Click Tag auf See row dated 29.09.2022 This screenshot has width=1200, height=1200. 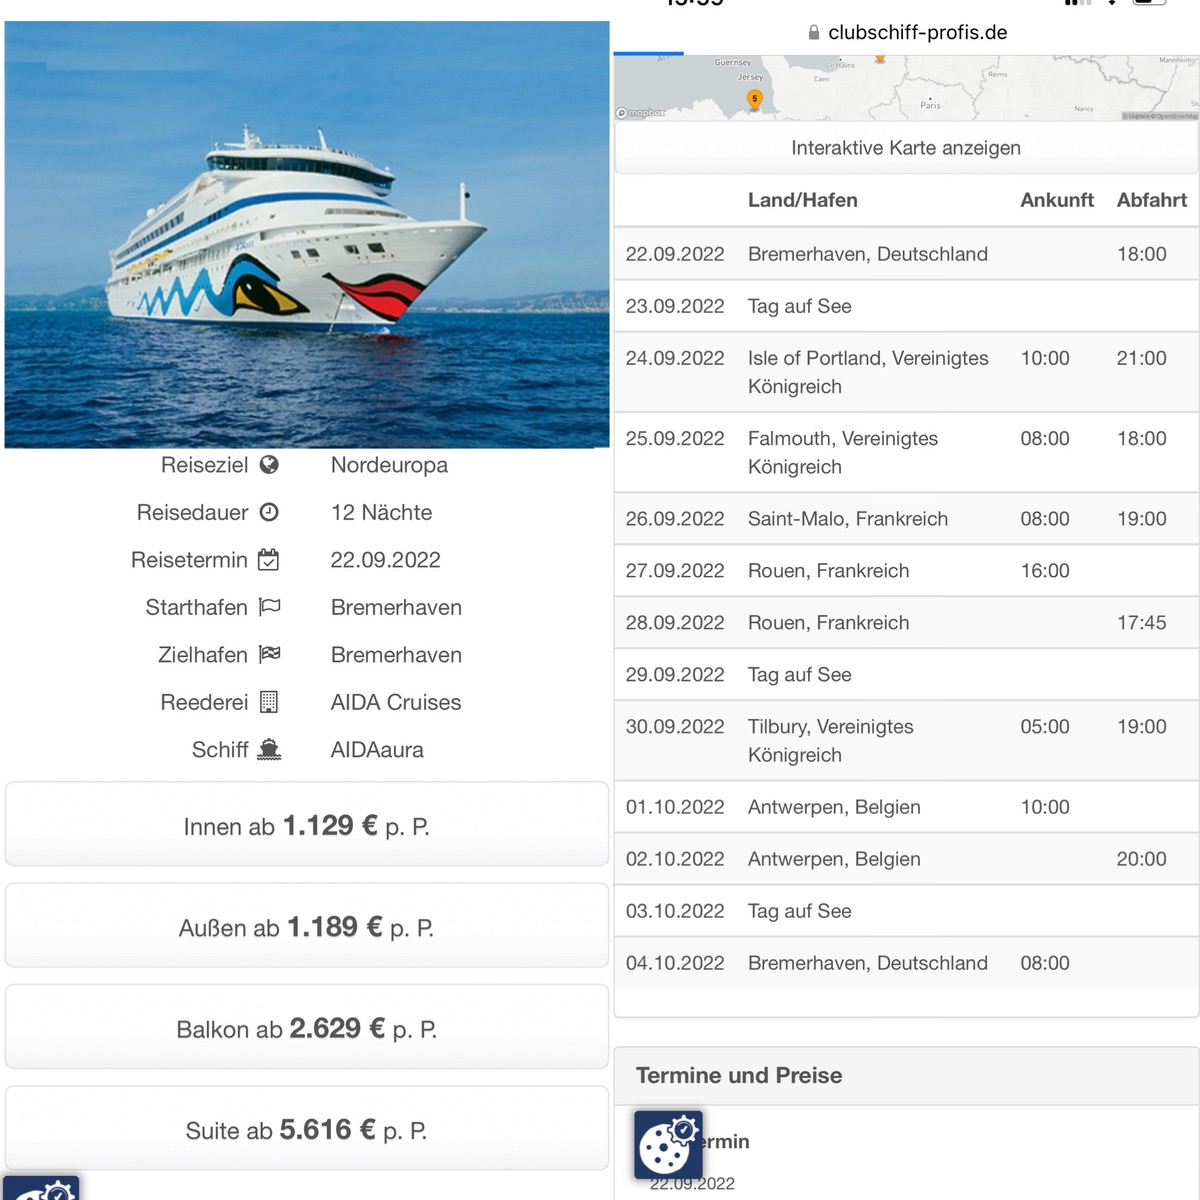(906, 675)
